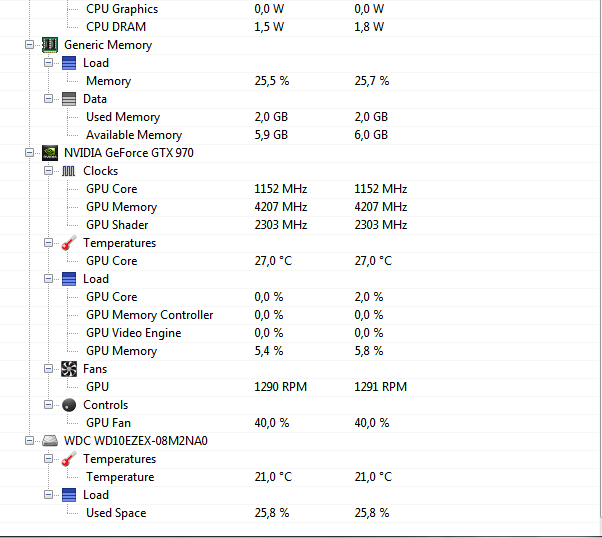Click the 1290 RPM GPU fan value
602x538 pixels.
coord(280,387)
